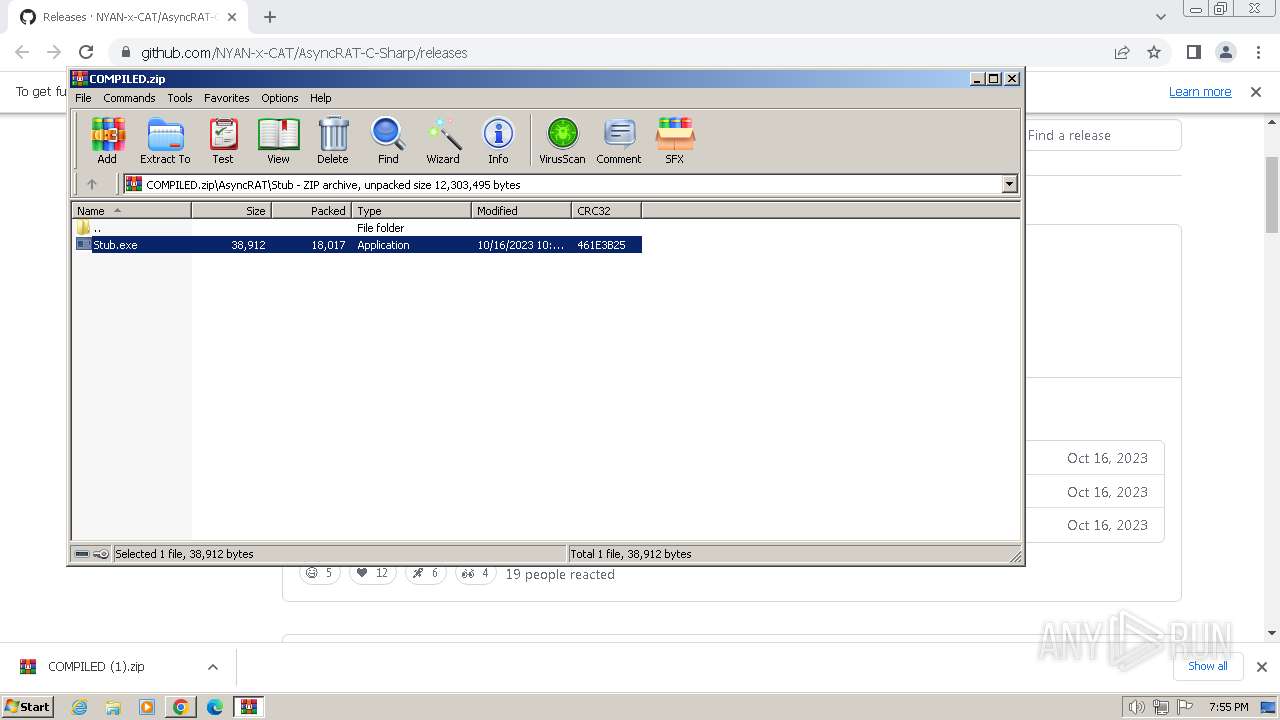
Task: Click the laugh reaction with 5
Action: 320,573
